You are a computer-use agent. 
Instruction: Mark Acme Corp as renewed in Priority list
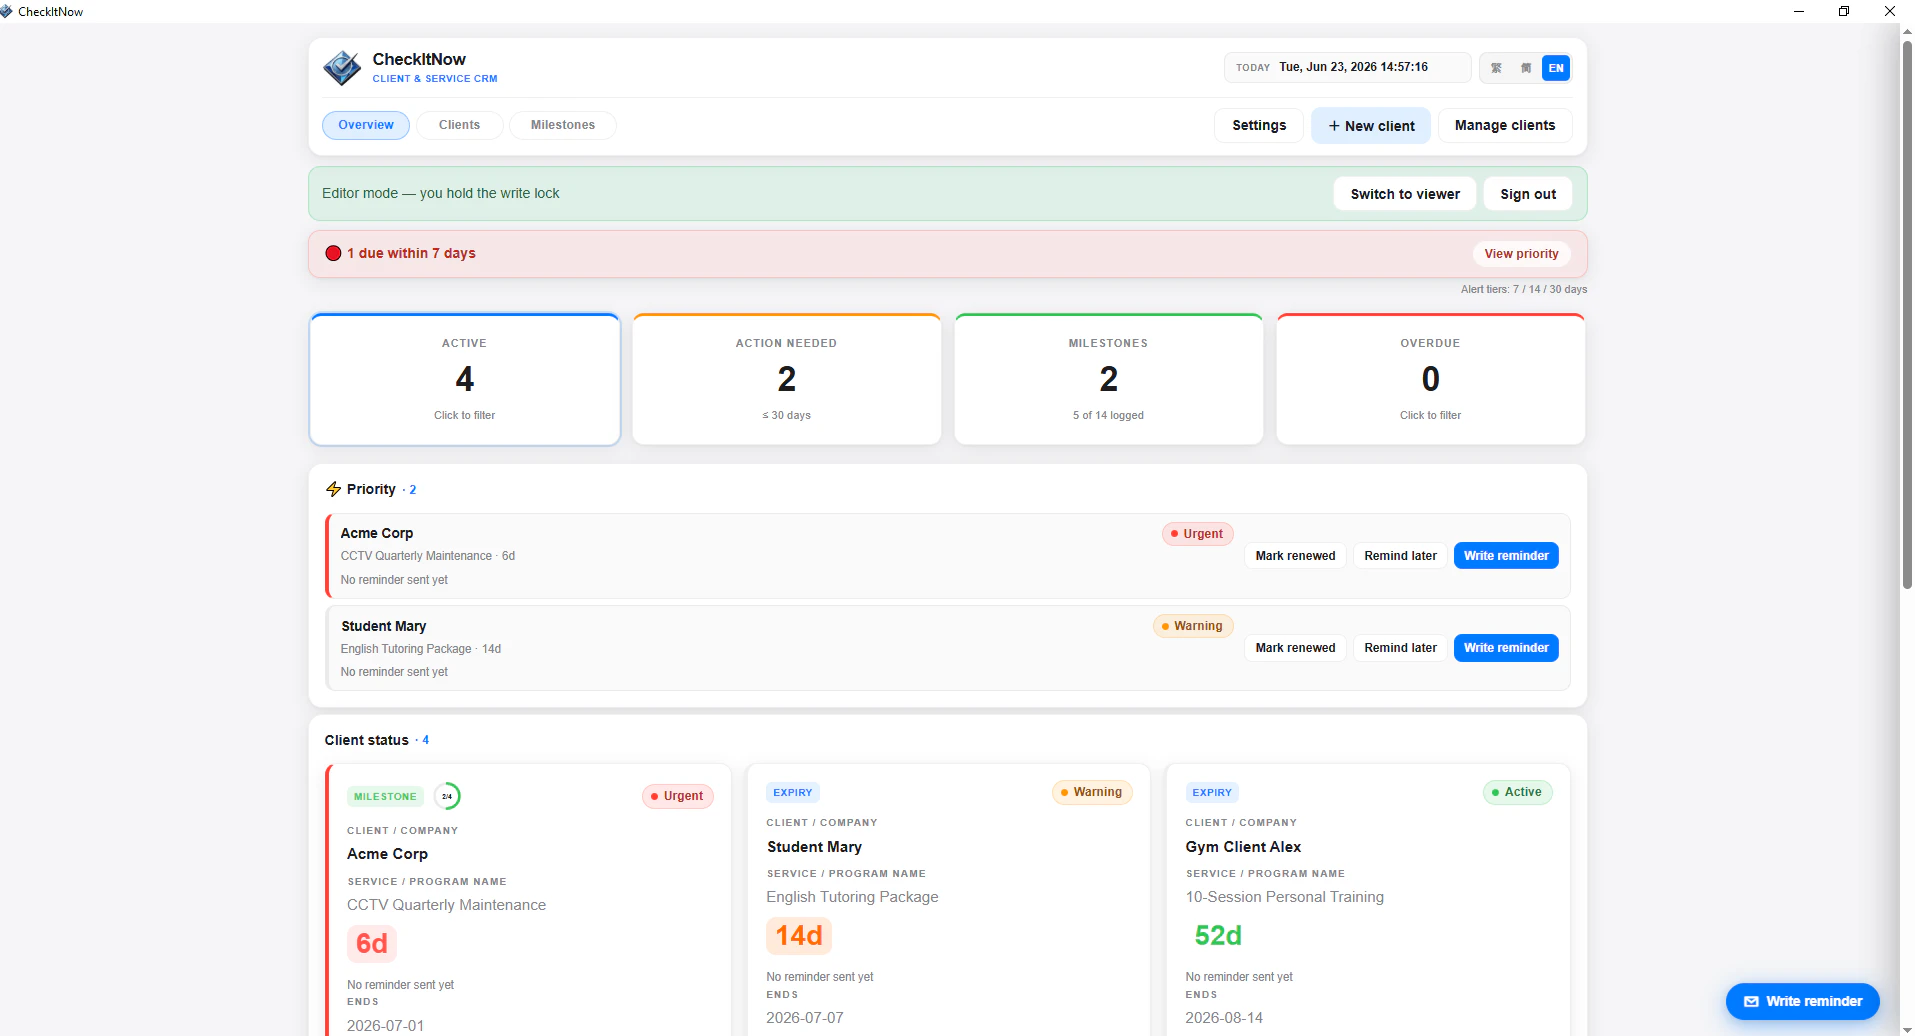(1295, 556)
